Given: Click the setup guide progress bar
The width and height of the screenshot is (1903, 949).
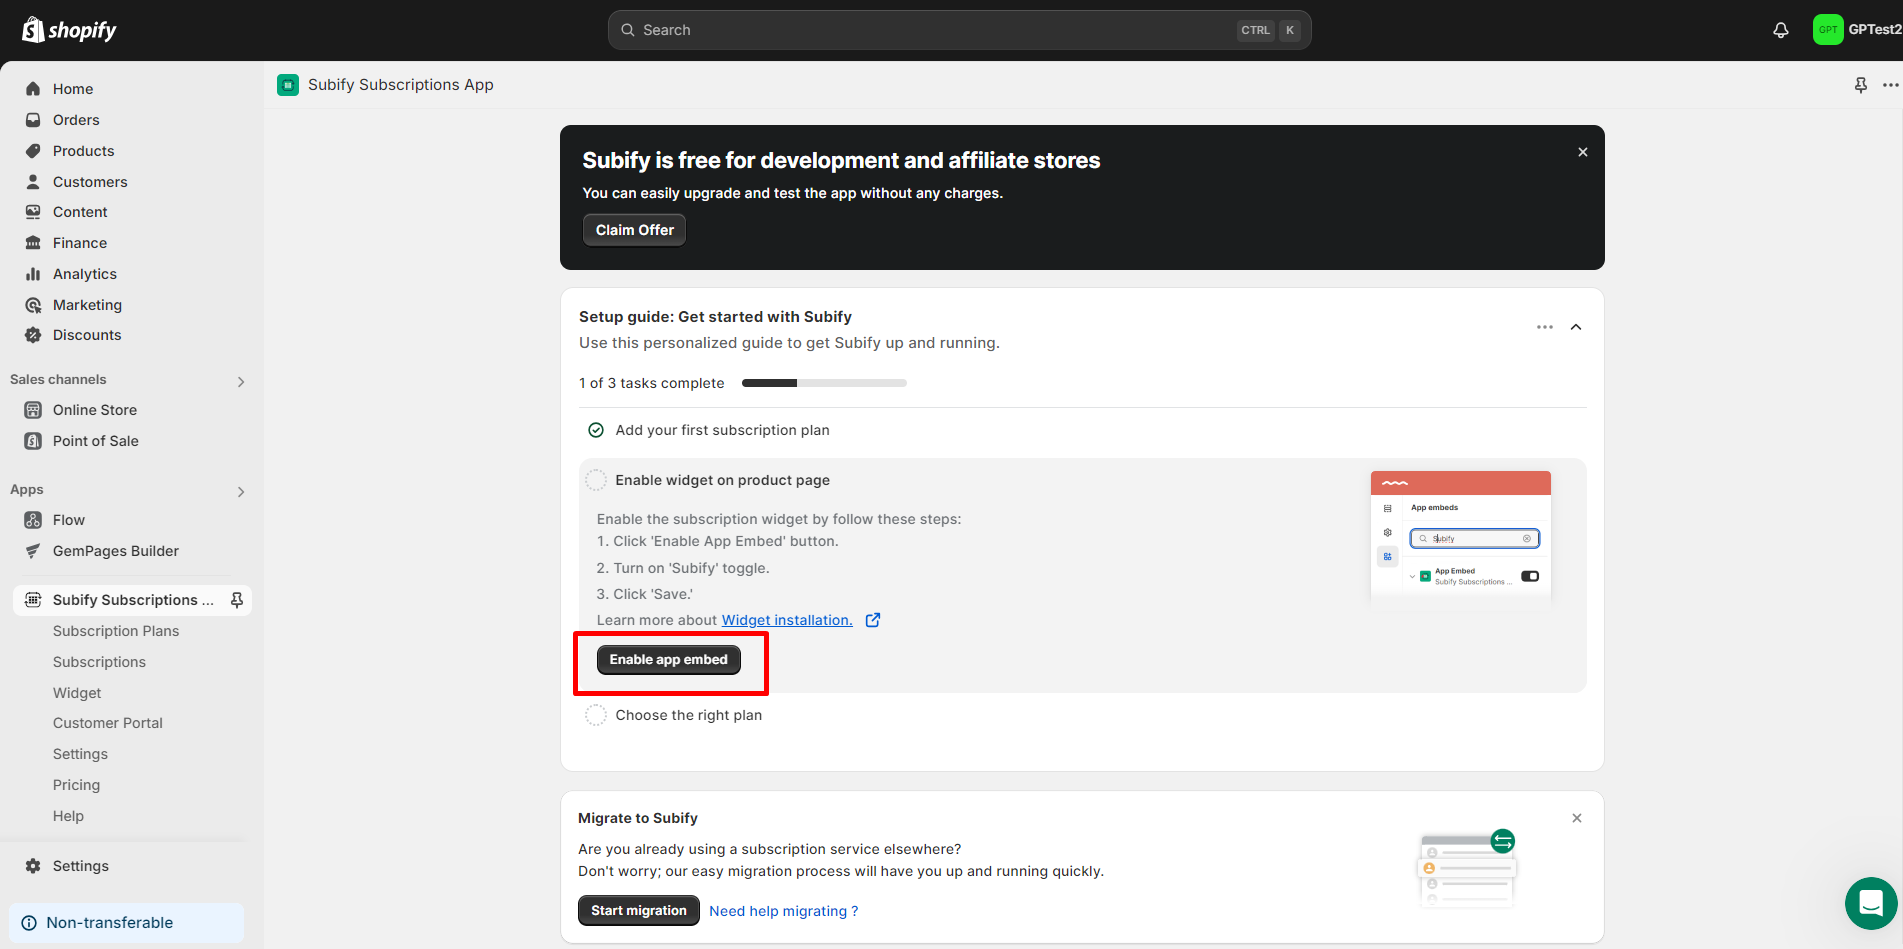Looking at the screenshot, I should (x=824, y=382).
